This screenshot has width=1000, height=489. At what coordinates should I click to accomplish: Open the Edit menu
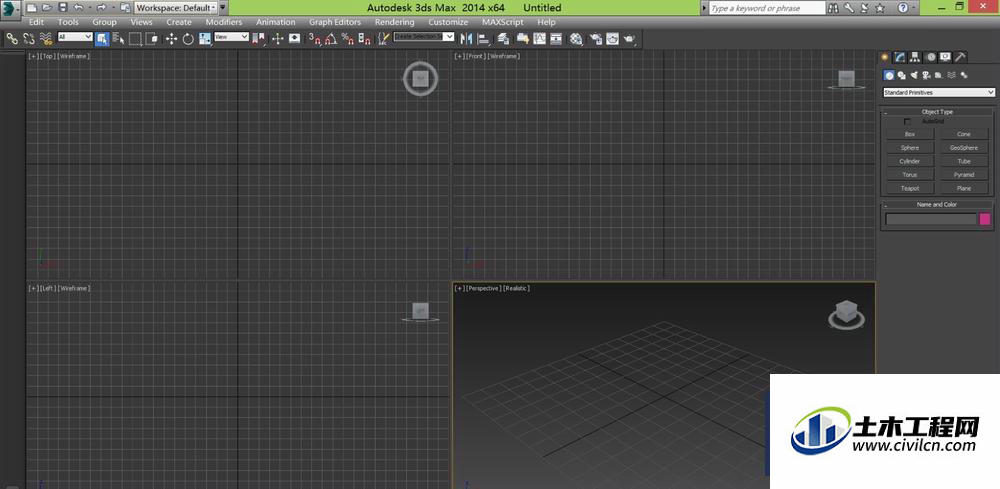(x=36, y=22)
